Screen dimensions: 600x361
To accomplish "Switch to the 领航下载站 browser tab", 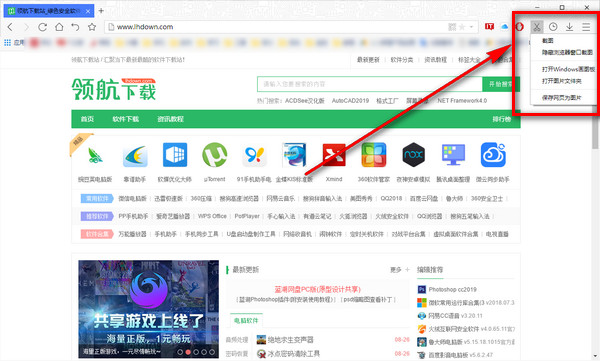I will 49,11.
